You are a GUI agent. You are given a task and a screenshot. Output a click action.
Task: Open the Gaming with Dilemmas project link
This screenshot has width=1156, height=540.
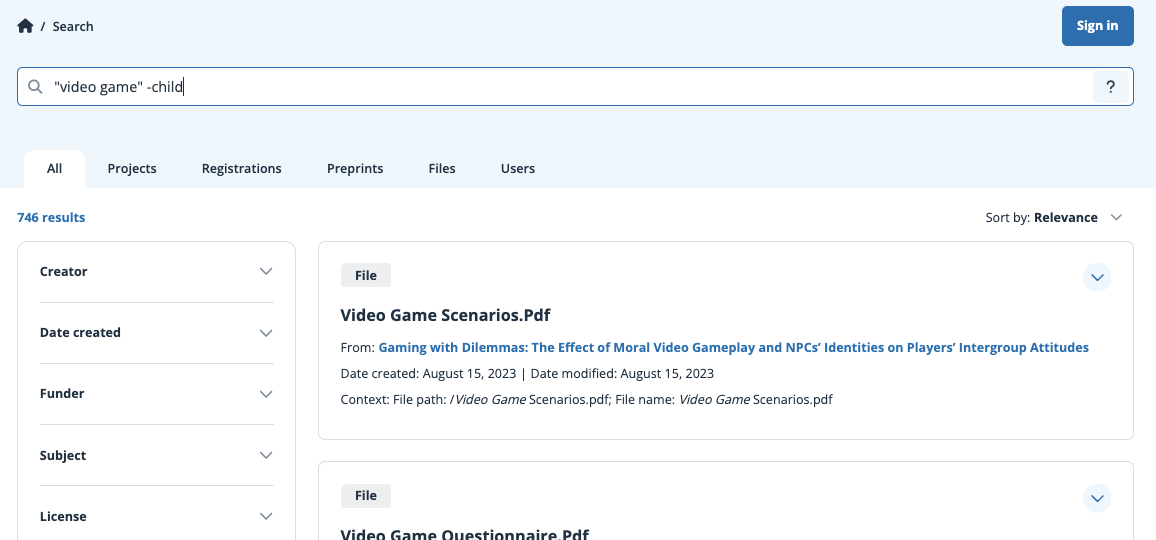coord(734,347)
